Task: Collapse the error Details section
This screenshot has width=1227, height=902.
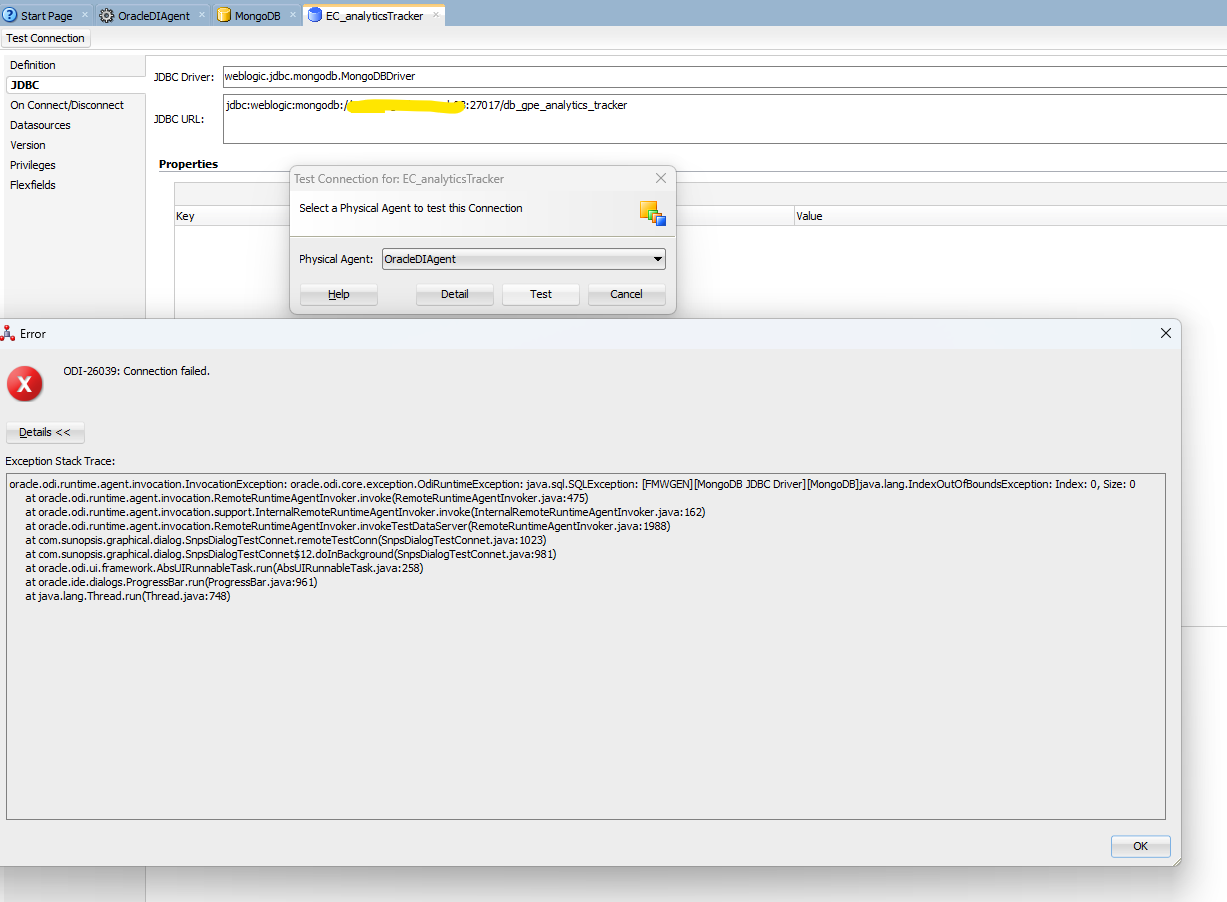Action: pos(45,433)
